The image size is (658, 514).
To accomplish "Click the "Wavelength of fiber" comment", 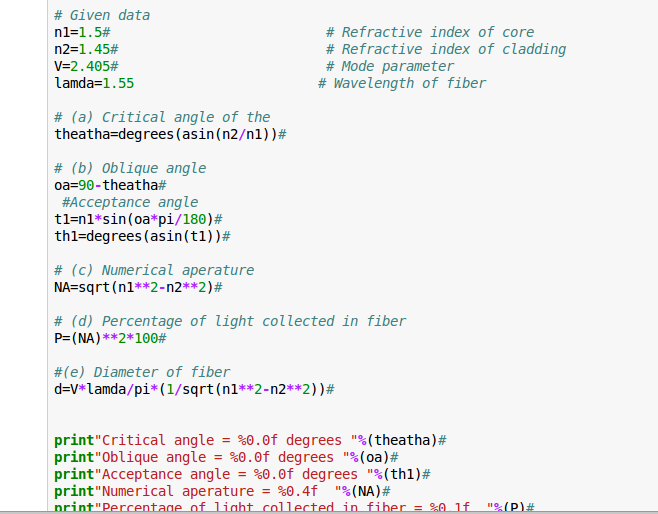I will coord(402,83).
